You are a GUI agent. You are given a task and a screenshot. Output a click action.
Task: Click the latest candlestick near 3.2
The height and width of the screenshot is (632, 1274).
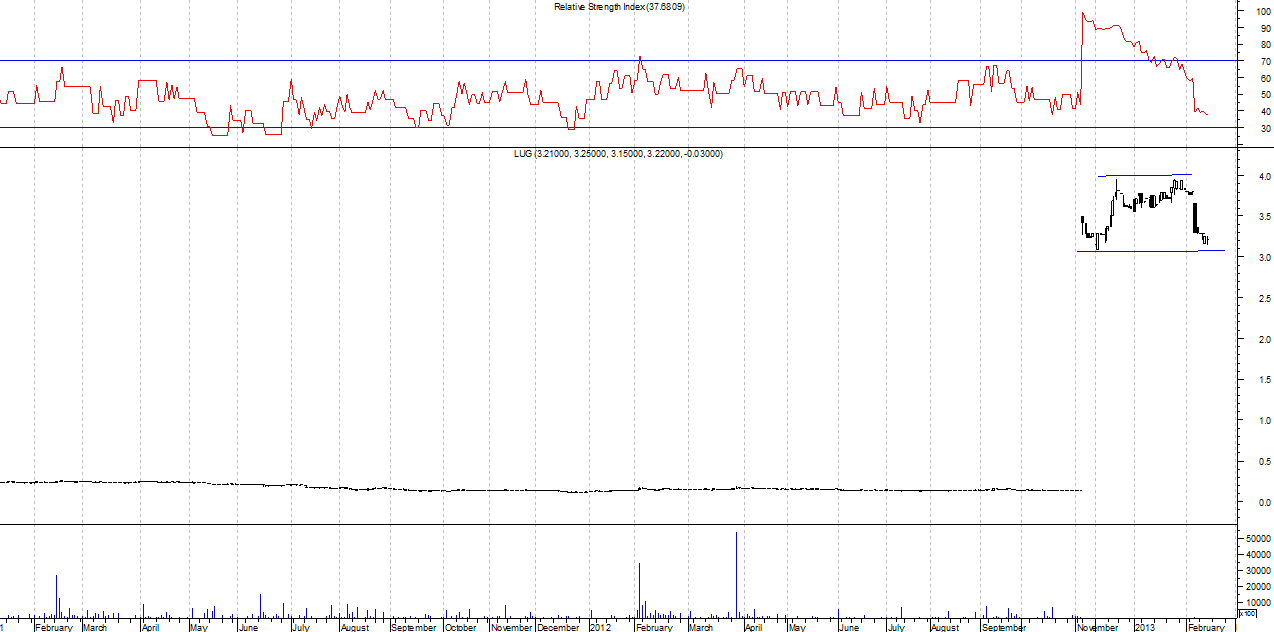click(x=1206, y=239)
